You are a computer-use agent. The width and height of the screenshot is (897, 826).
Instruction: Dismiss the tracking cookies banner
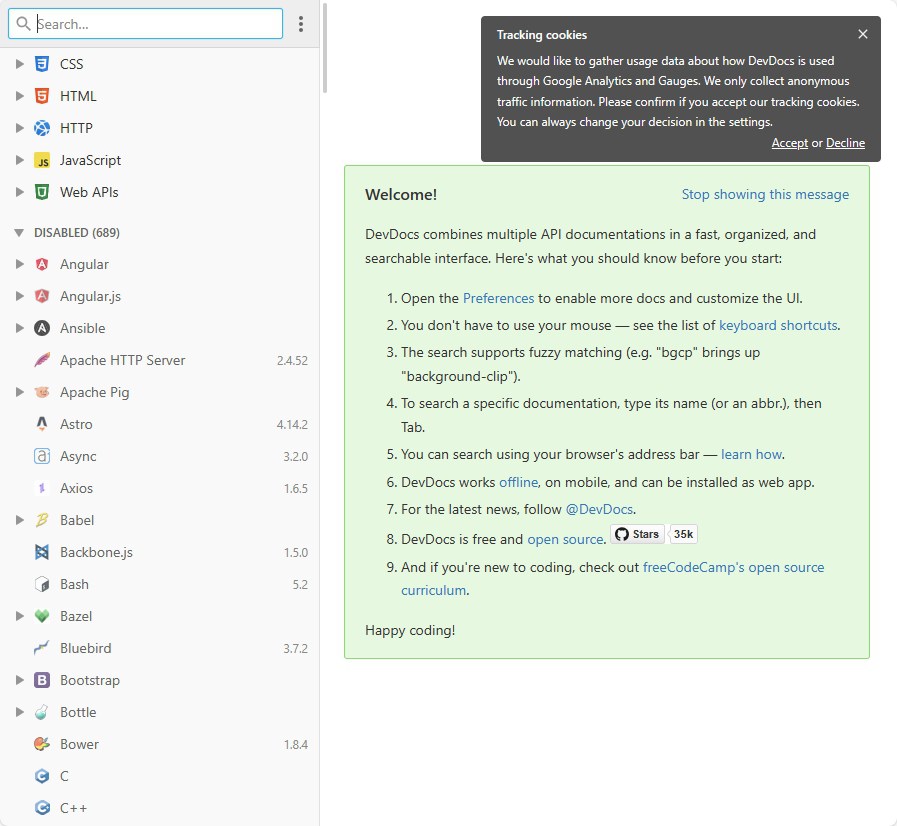pyautogui.click(x=862, y=33)
